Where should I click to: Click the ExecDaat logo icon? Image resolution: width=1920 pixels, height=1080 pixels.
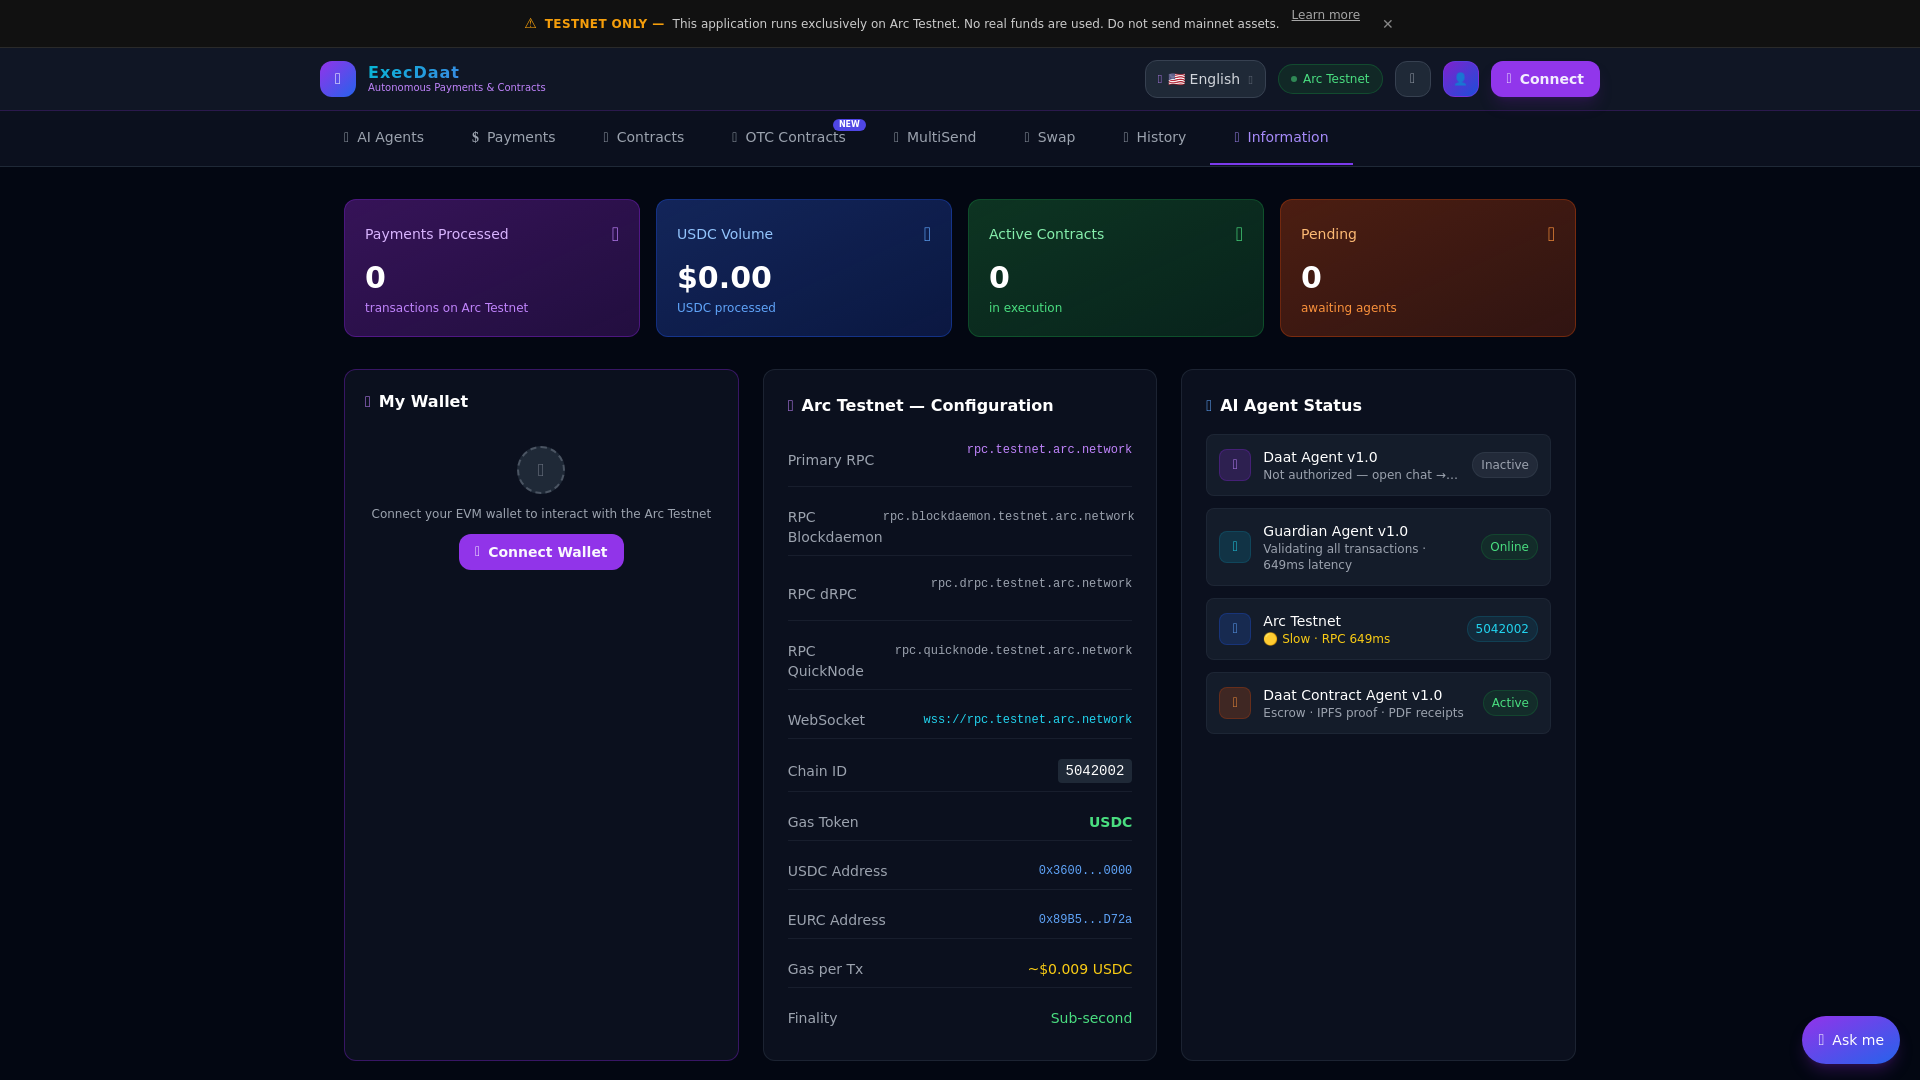point(338,79)
